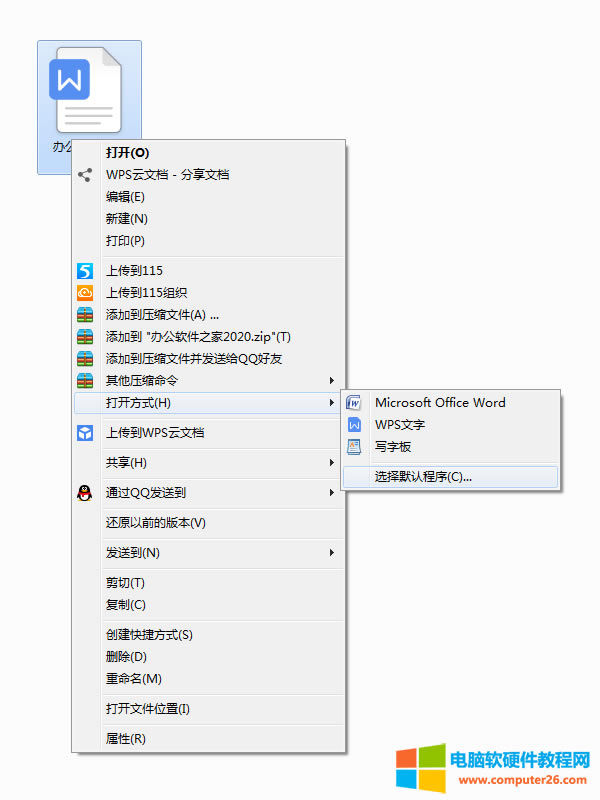Screen dimensions: 600x800
Task: Open with Microsoft Office Word
Action: (x=451, y=403)
